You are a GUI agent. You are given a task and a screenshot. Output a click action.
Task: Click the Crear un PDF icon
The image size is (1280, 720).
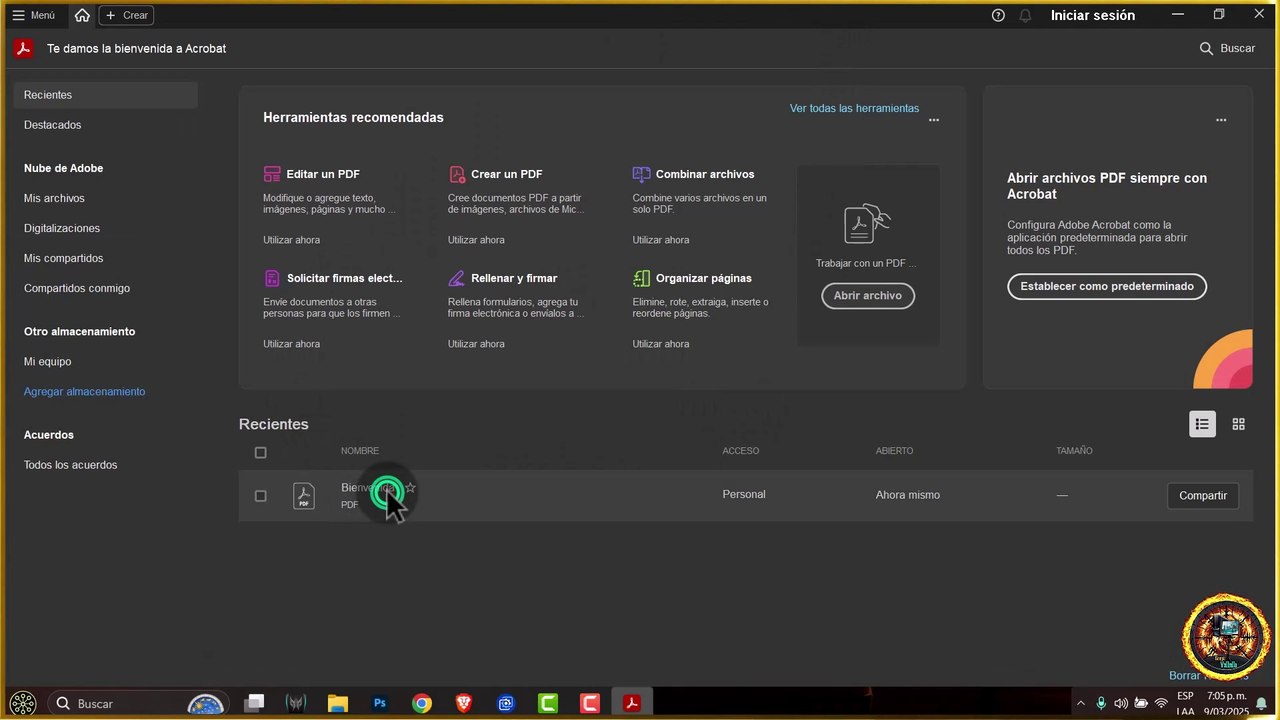(457, 174)
